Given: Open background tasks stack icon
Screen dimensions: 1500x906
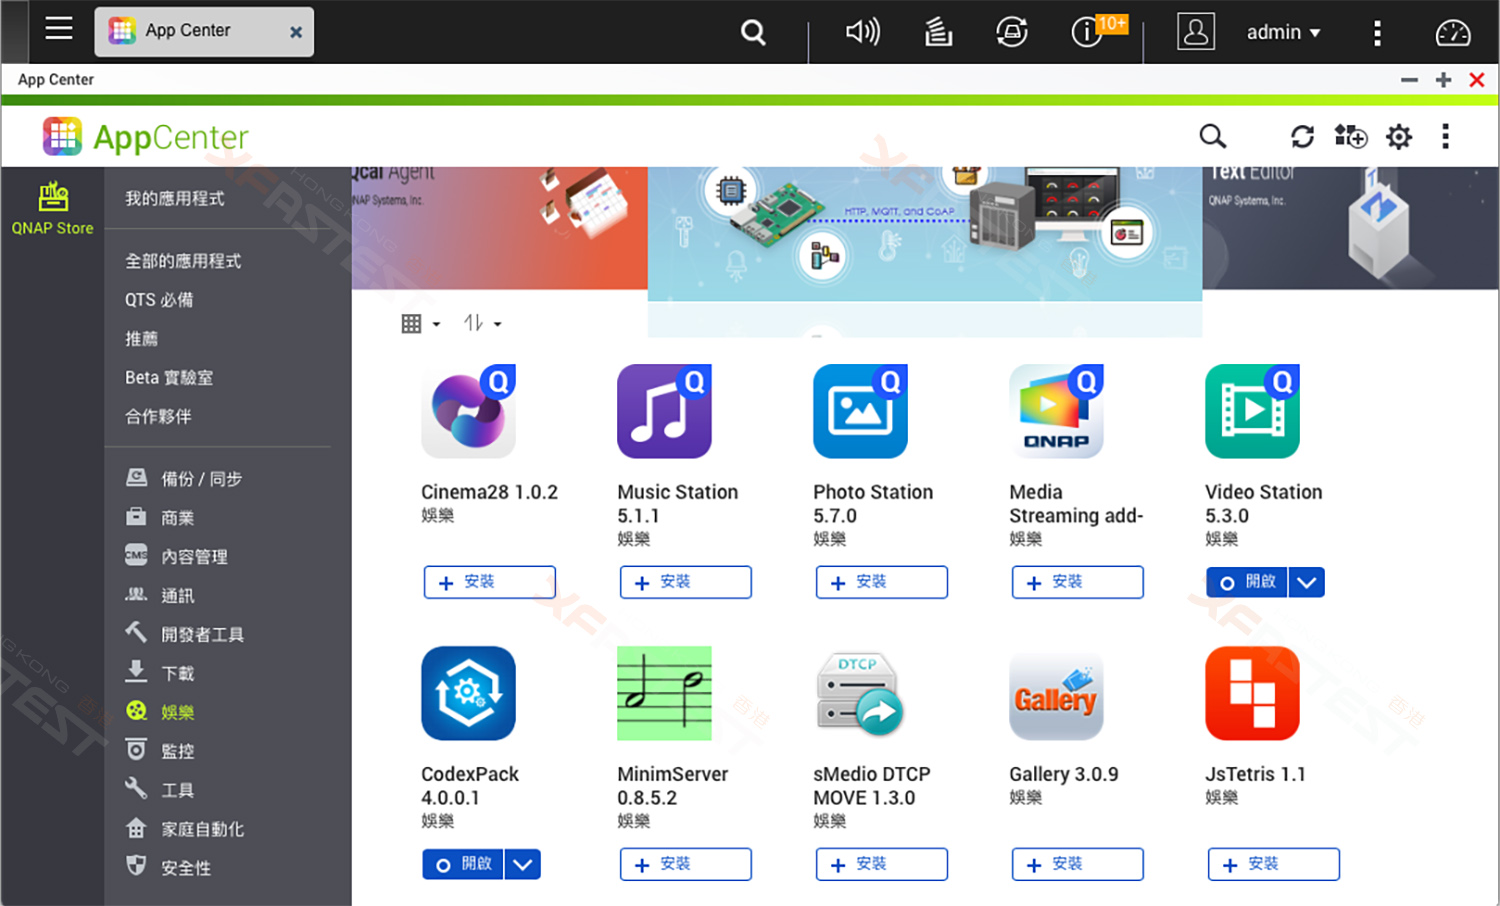Looking at the screenshot, I should click(938, 33).
